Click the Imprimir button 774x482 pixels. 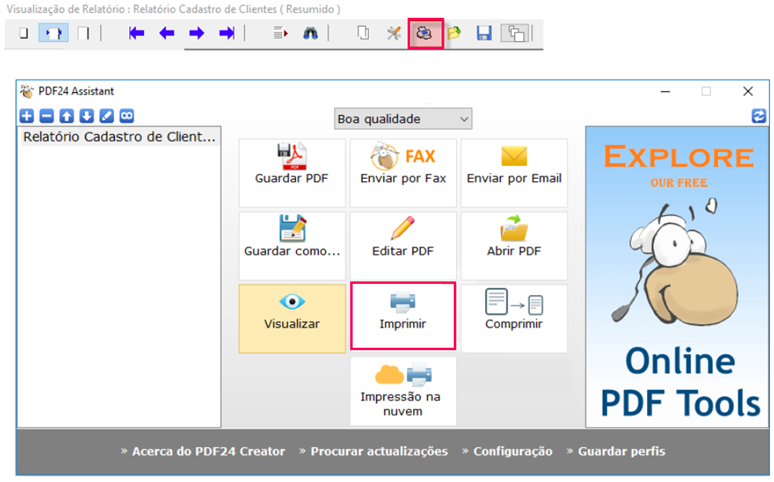coord(403,317)
